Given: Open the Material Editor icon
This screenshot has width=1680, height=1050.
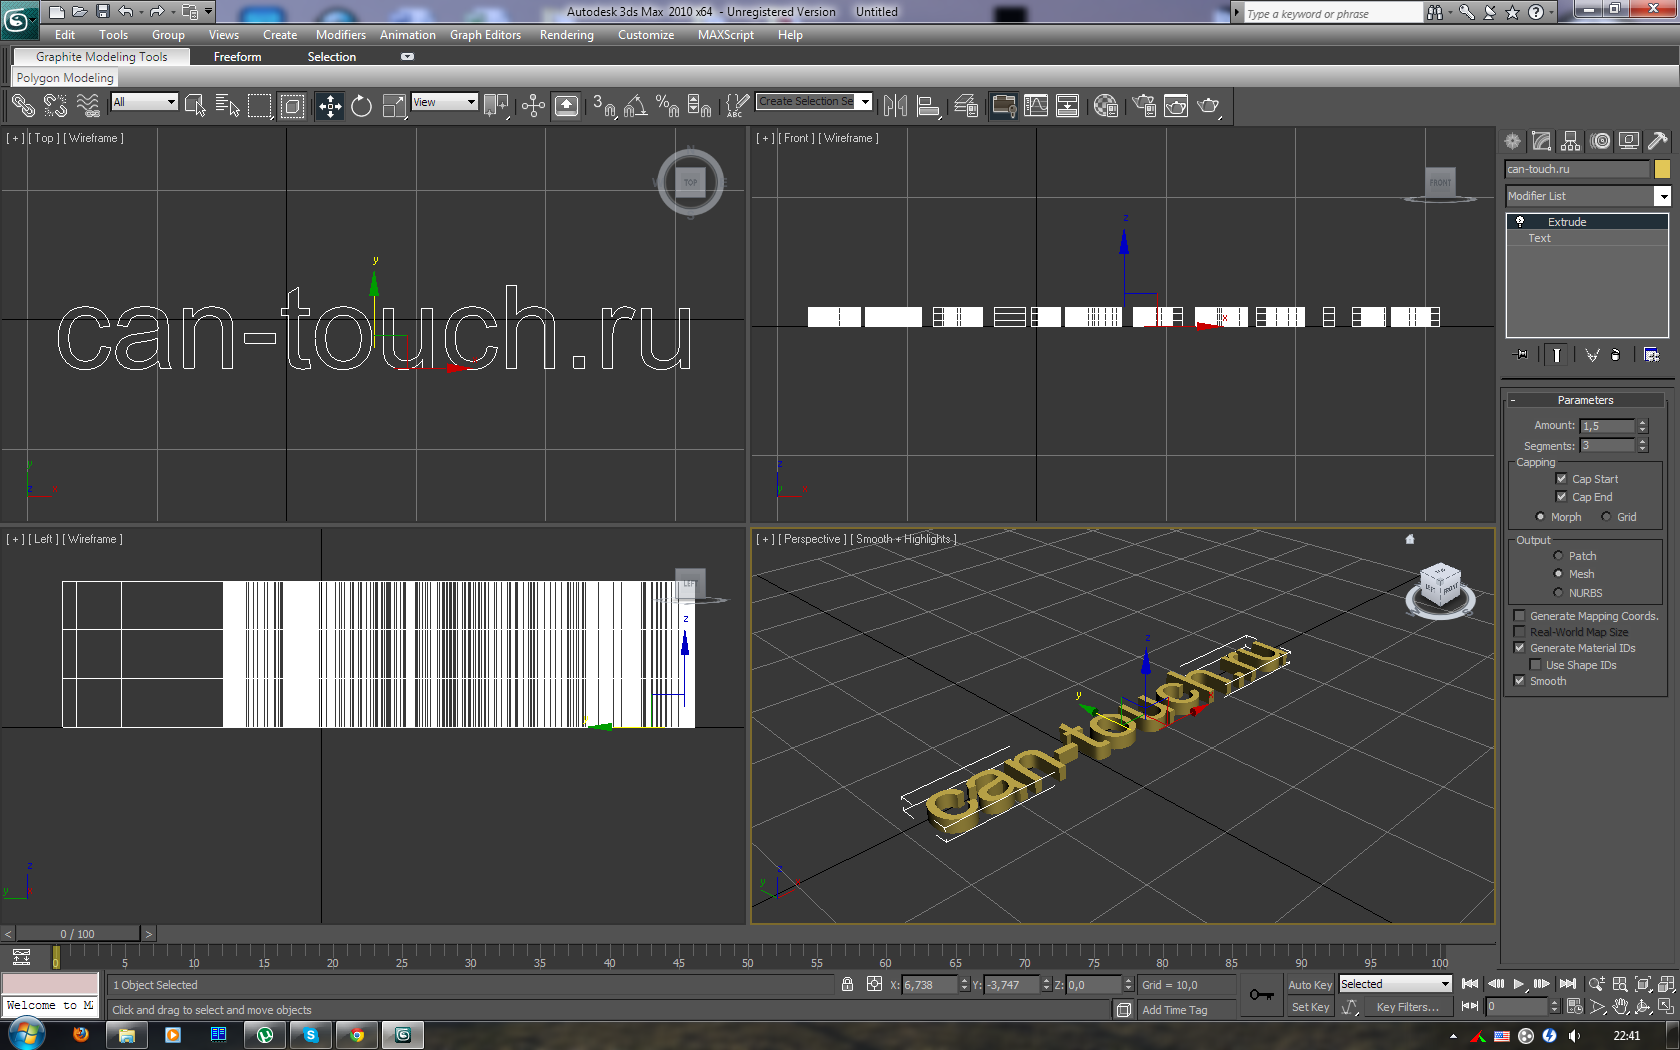Looking at the screenshot, I should coord(1106,105).
